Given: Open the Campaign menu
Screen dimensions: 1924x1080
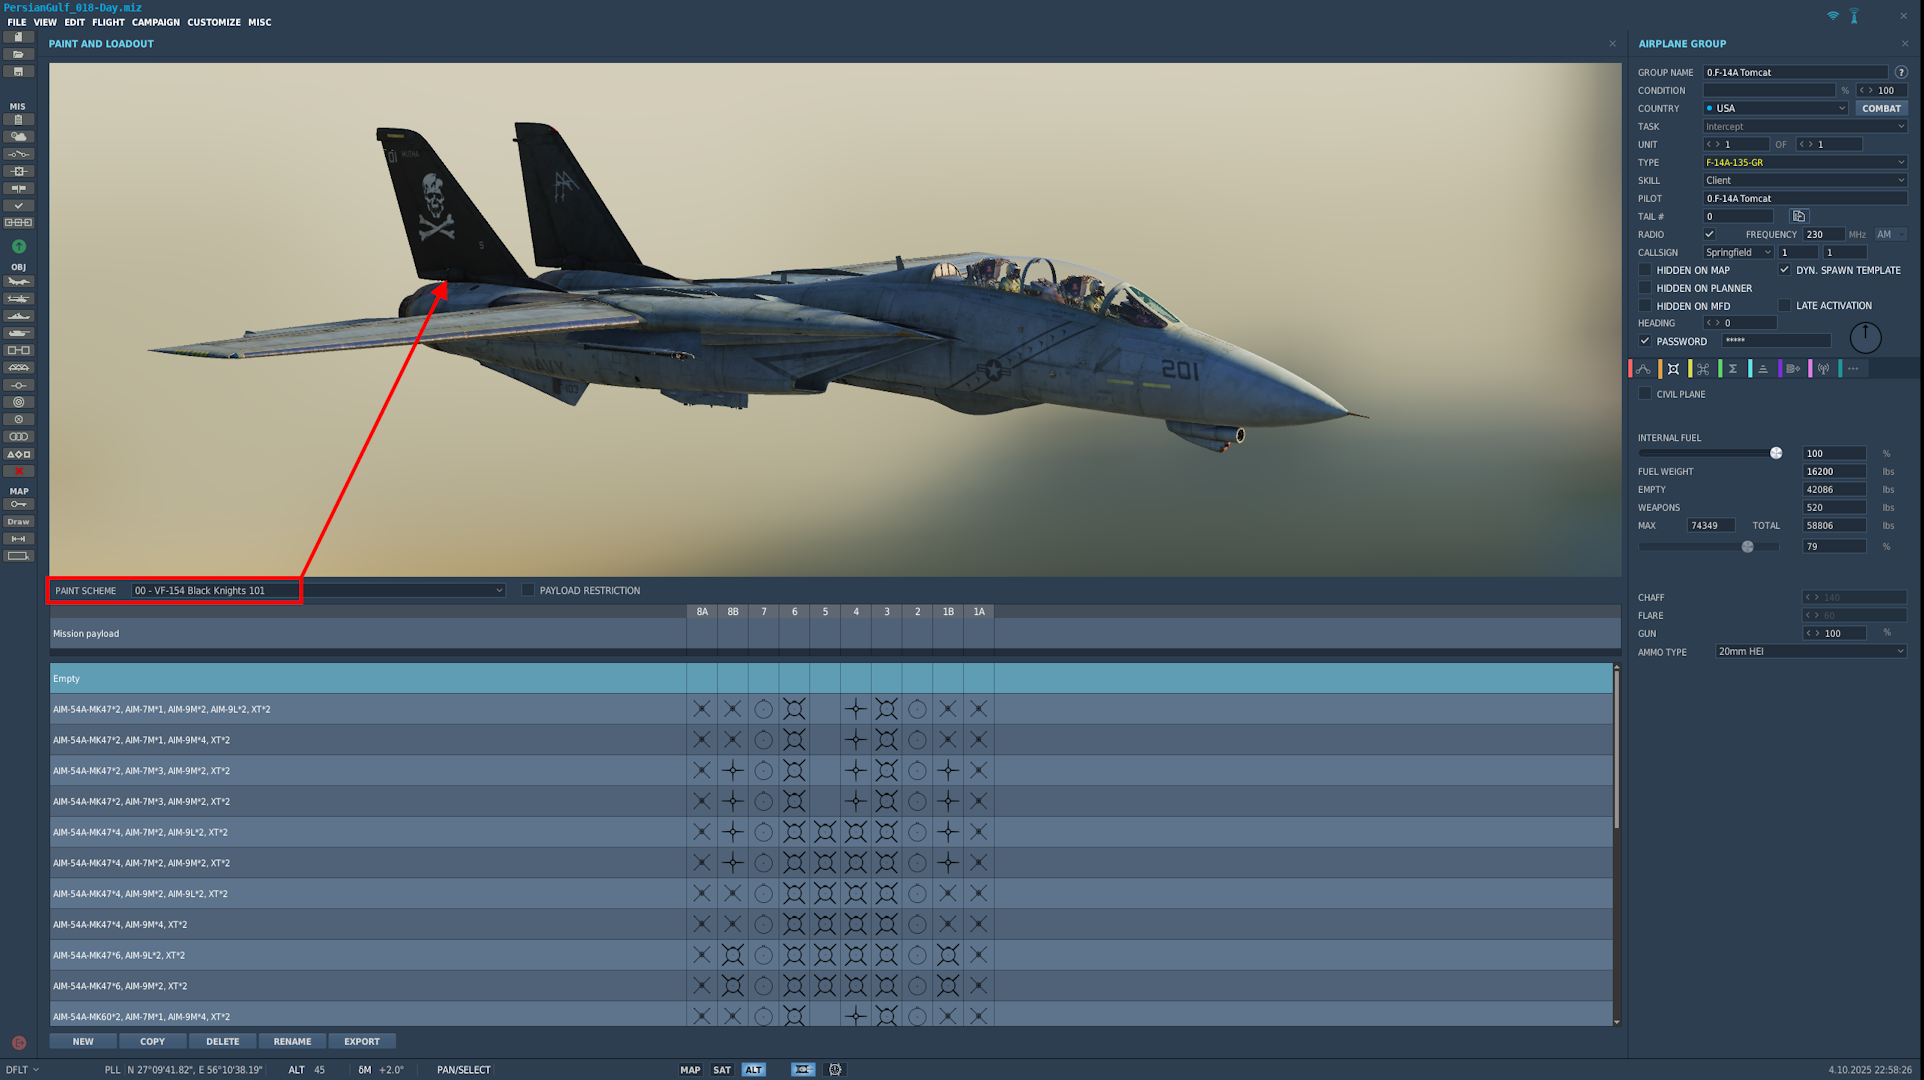Looking at the screenshot, I should coord(156,22).
